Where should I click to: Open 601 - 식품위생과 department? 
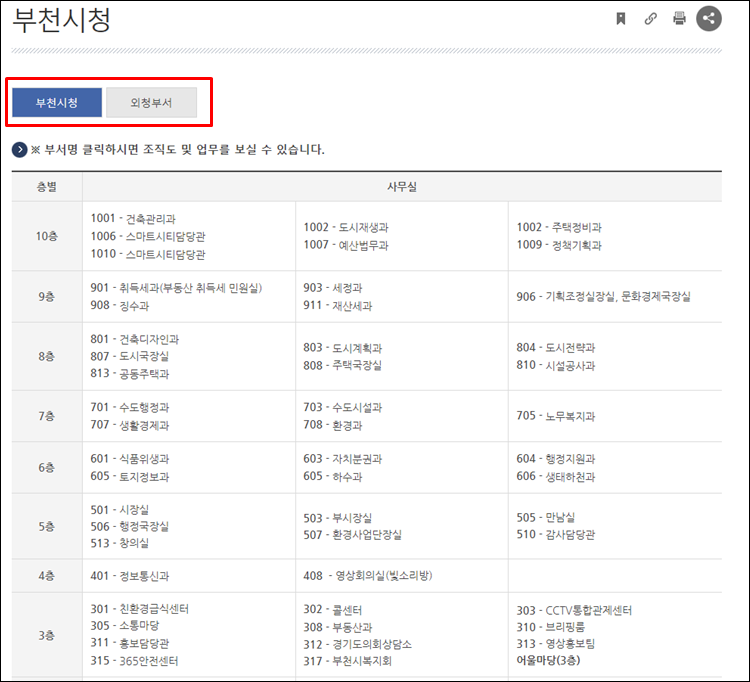130,459
